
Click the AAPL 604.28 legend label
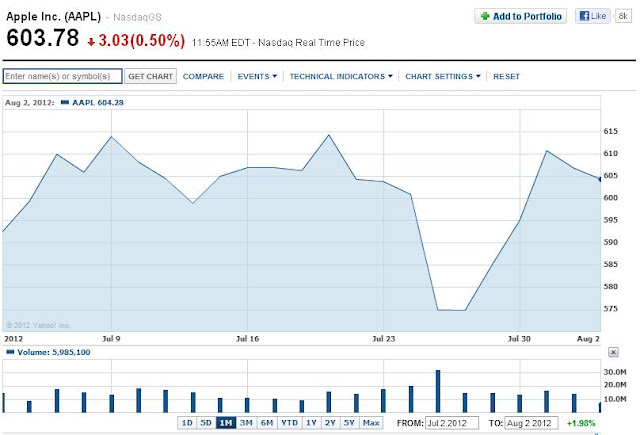pos(98,102)
